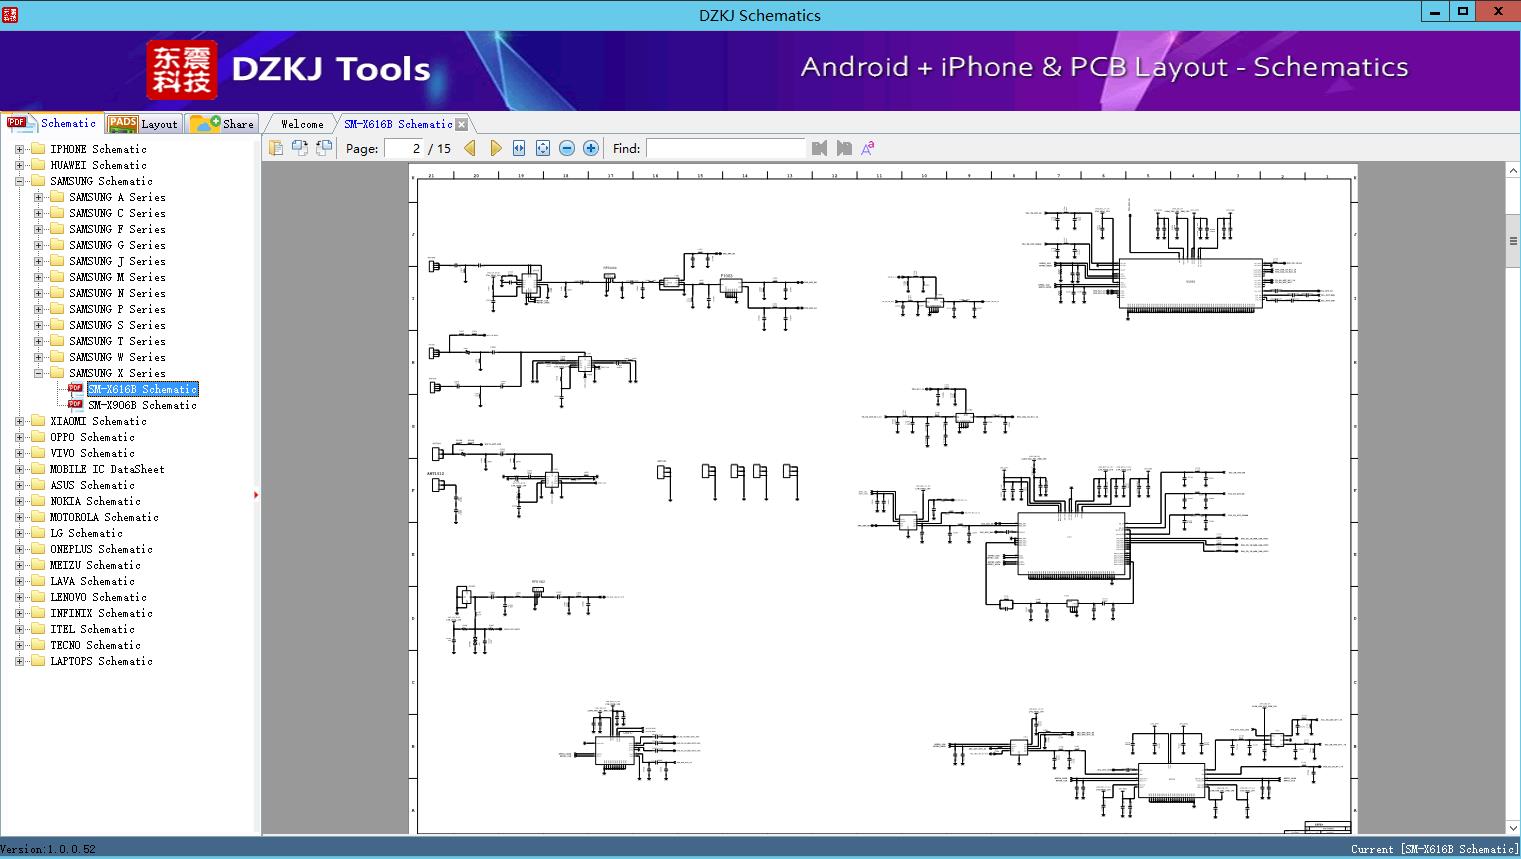
Task: Expand the IPHONE Schematic folder
Action: click(x=19, y=149)
